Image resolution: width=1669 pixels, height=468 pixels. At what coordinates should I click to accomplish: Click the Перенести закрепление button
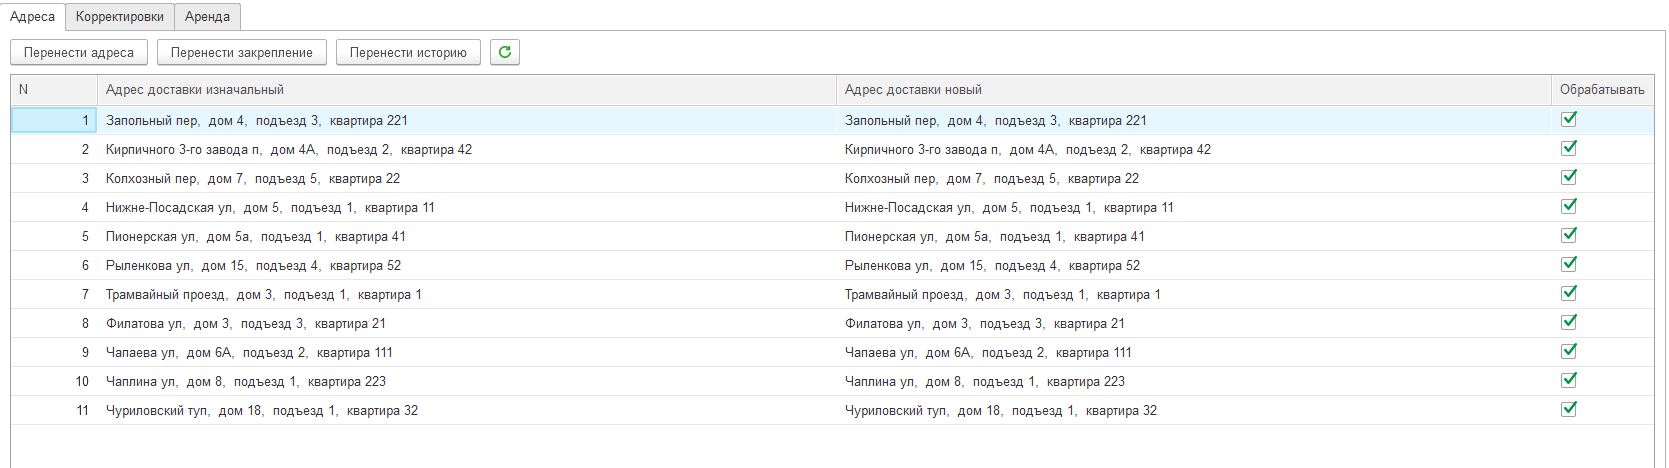[241, 52]
